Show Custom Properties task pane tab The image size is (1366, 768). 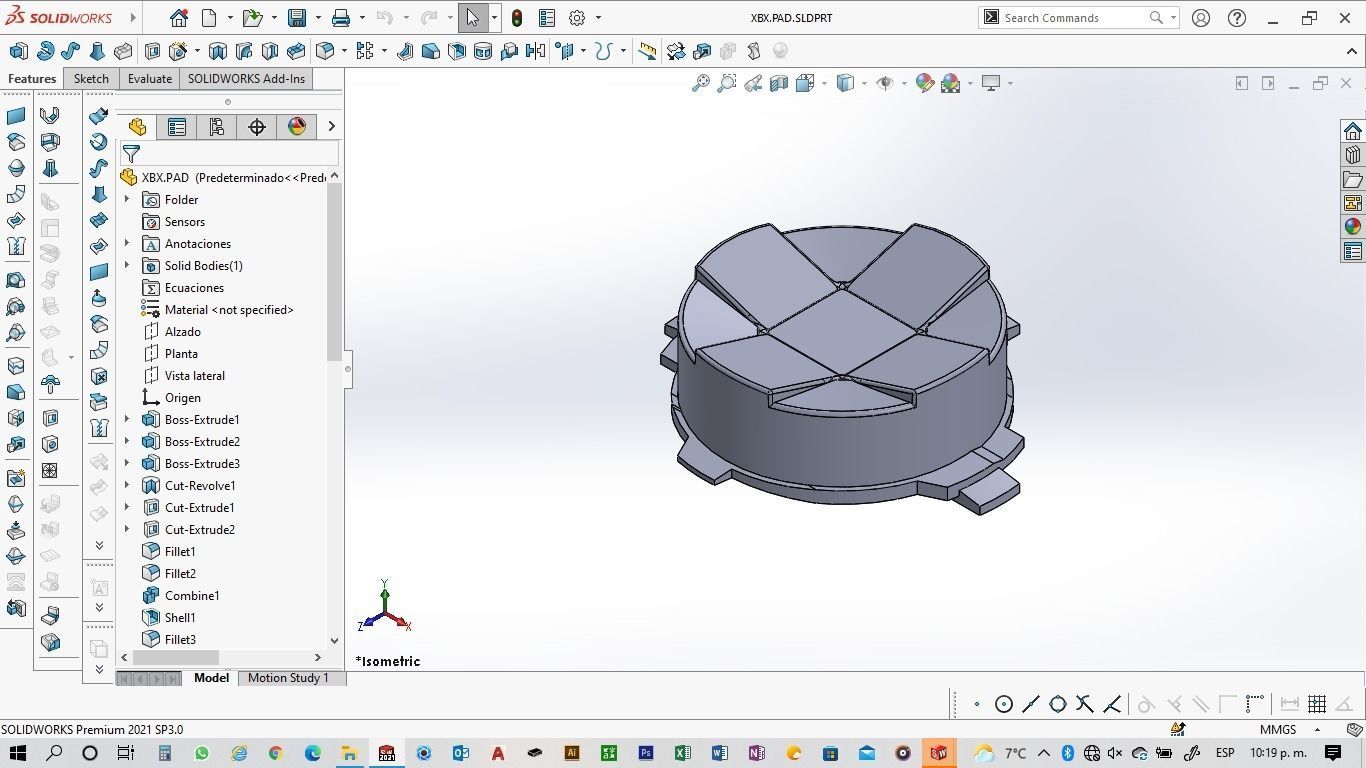point(1353,251)
